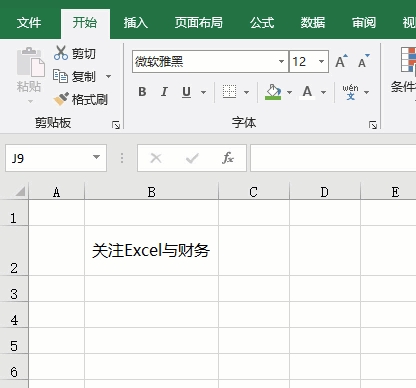The height and width of the screenshot is (388, 416).
Task: Open clipboard group dialog launcher
Action: [116, 125]
